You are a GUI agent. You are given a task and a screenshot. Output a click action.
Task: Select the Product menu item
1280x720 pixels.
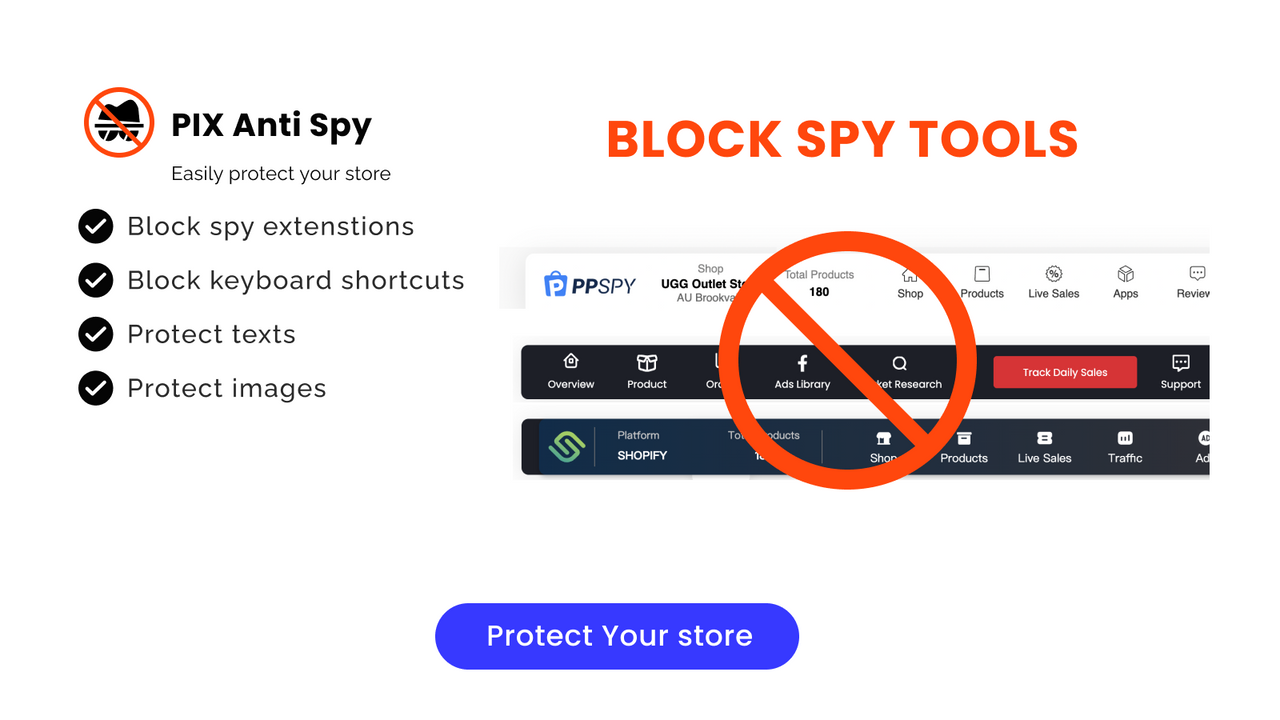point(646,371)
